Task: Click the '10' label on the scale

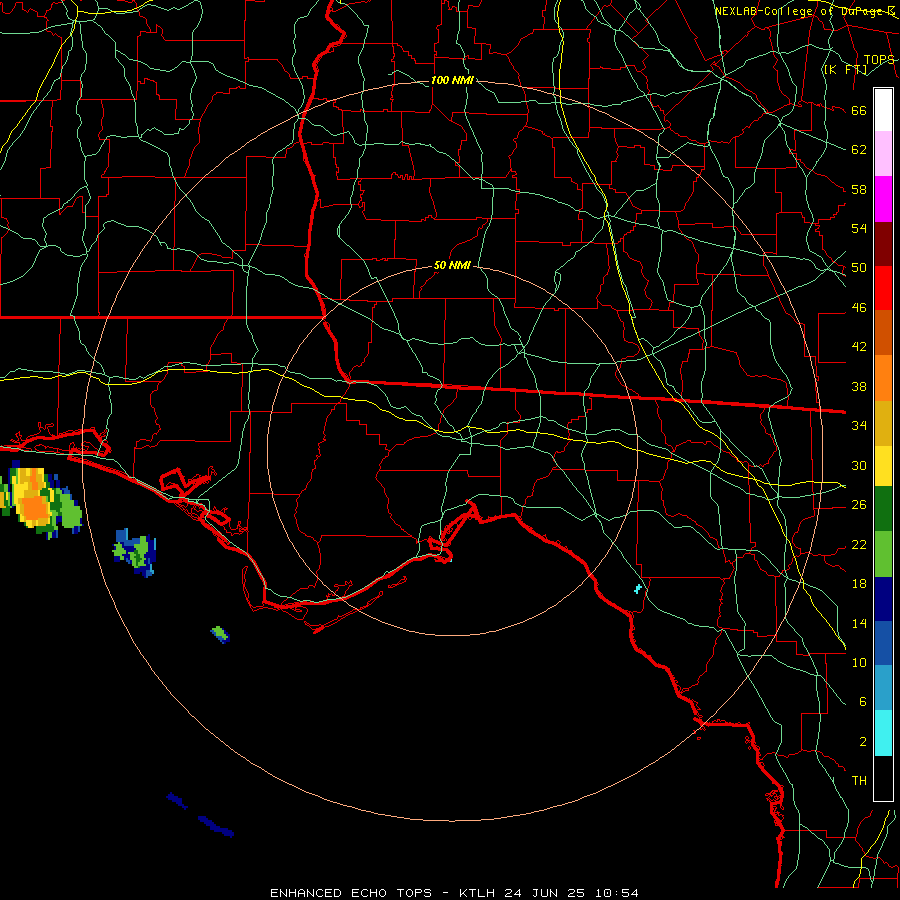Action: pos(859,662)
